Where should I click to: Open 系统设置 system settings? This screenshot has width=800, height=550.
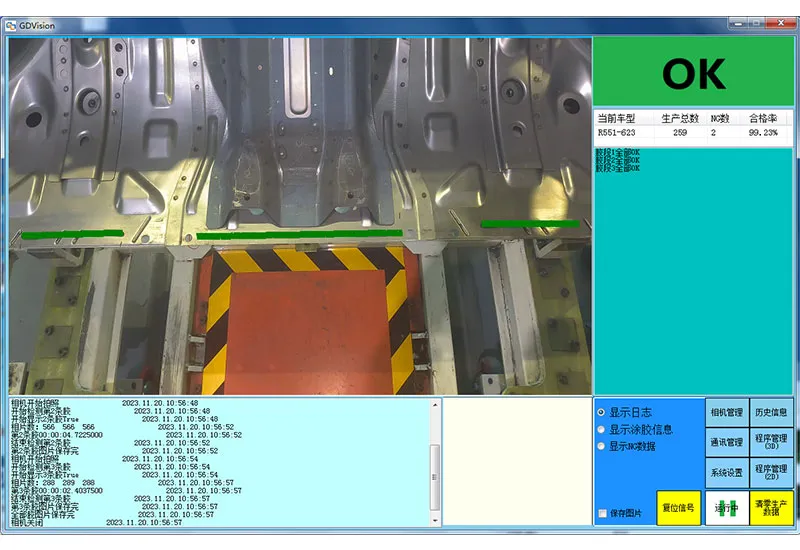[726, 471]
